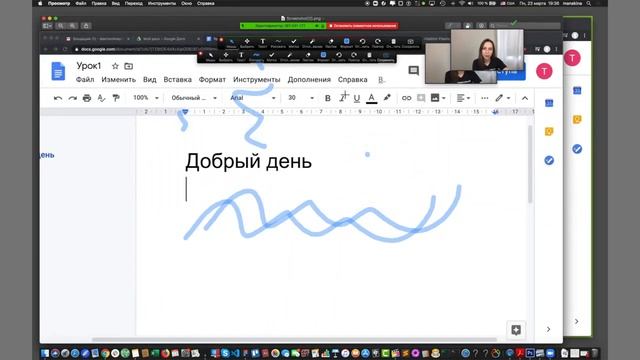Open Tasks icon in the background window

(577, 149)
